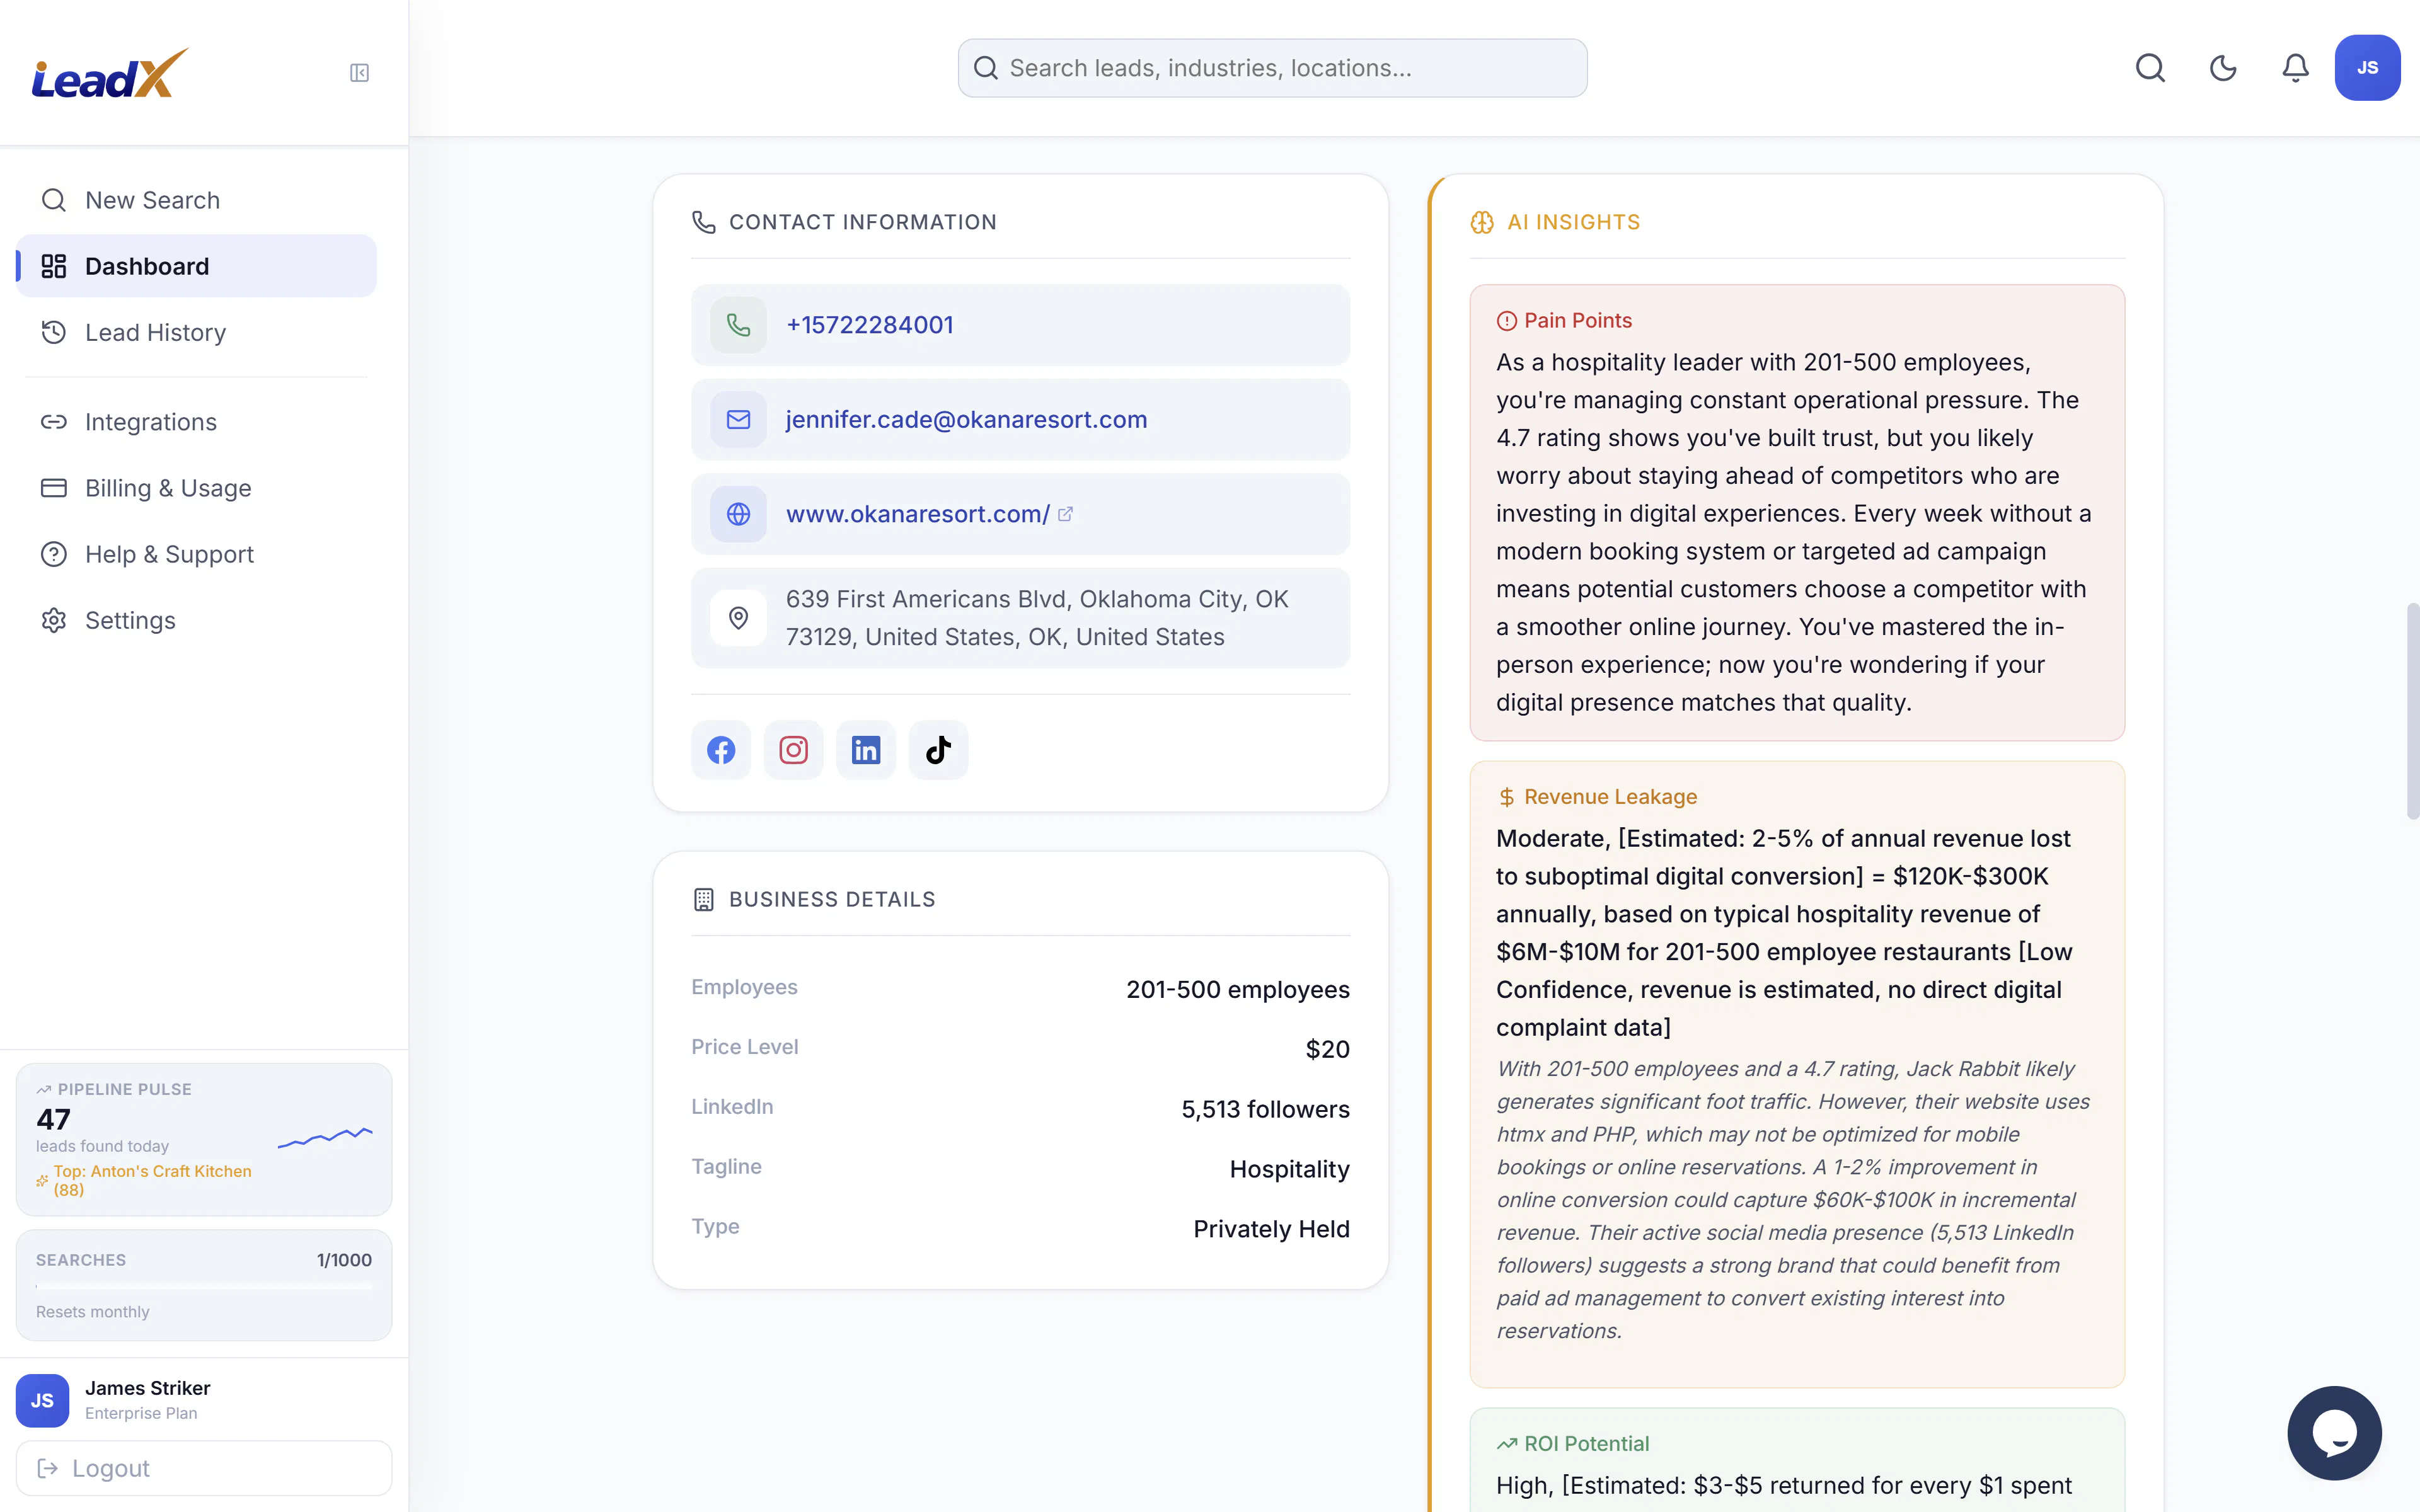Open the Facebook profile icon
This screenshot has height=1512, width=2420.
(x=721, y=750)
